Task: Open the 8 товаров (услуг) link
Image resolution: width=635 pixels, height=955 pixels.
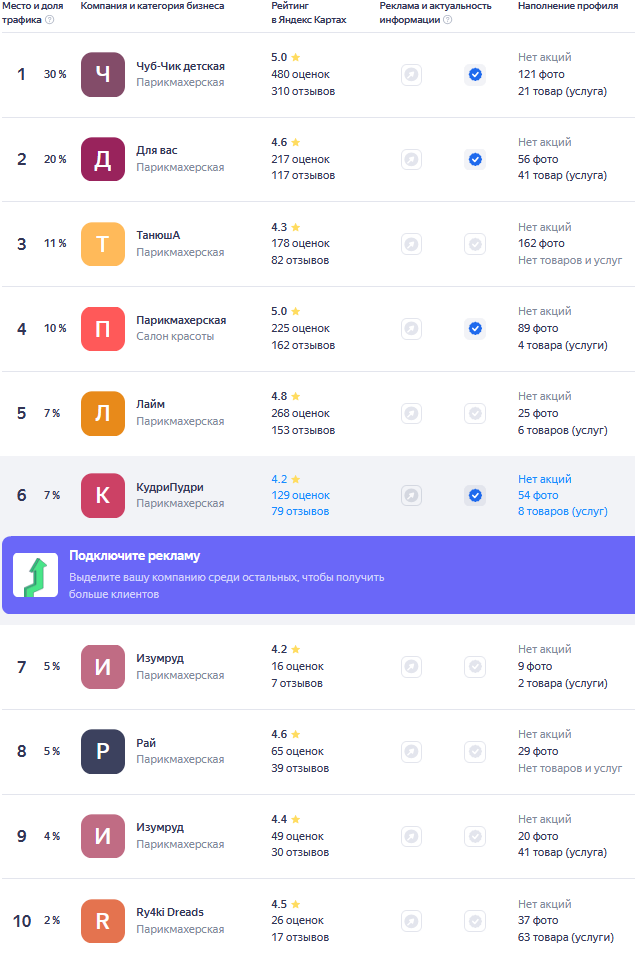Action: [x=563, y=511]
